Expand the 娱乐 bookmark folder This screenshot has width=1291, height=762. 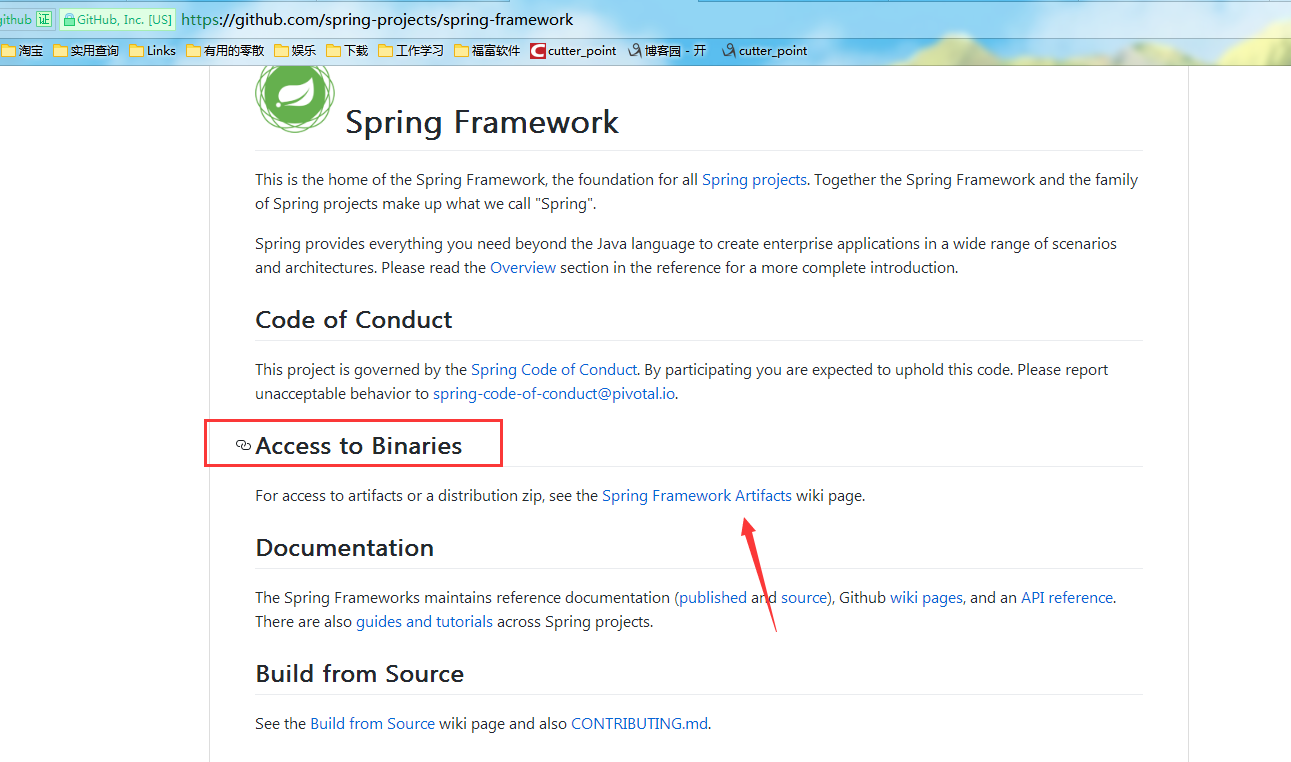[295, 51]
